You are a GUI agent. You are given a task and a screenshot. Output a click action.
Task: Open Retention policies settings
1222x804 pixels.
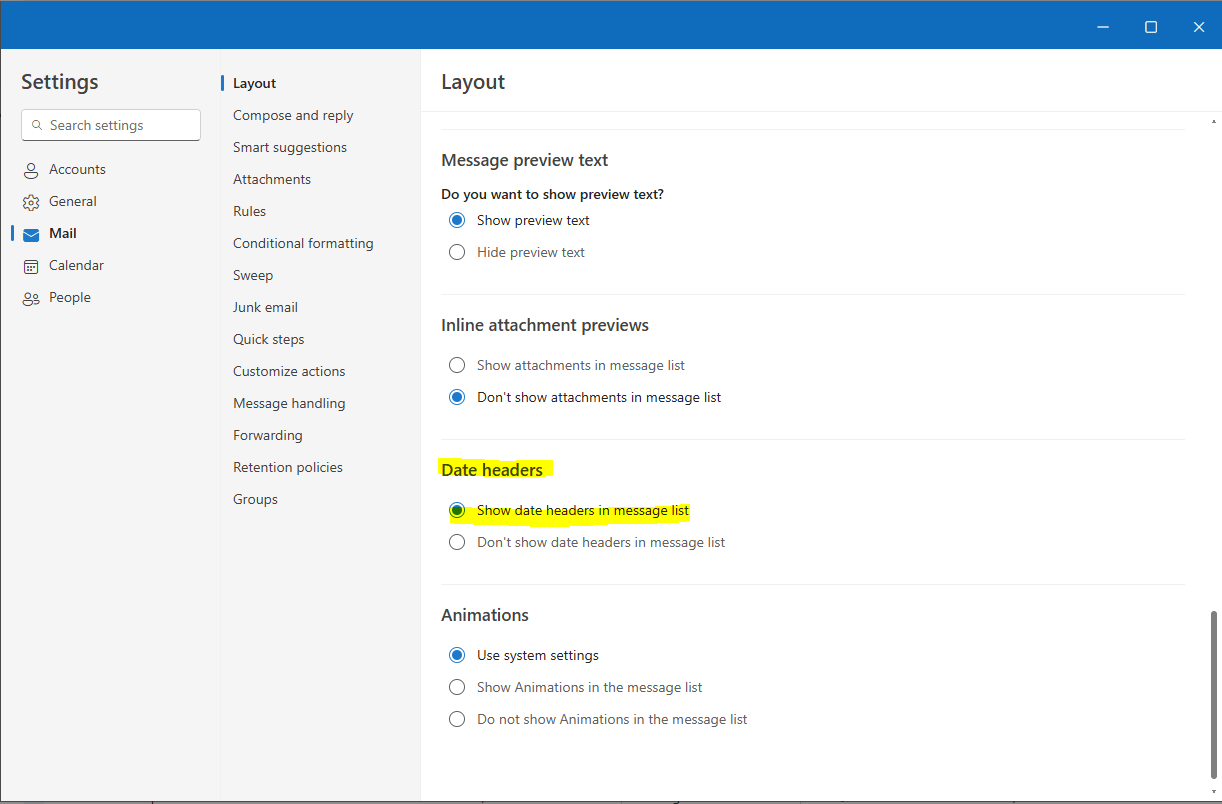288,468
